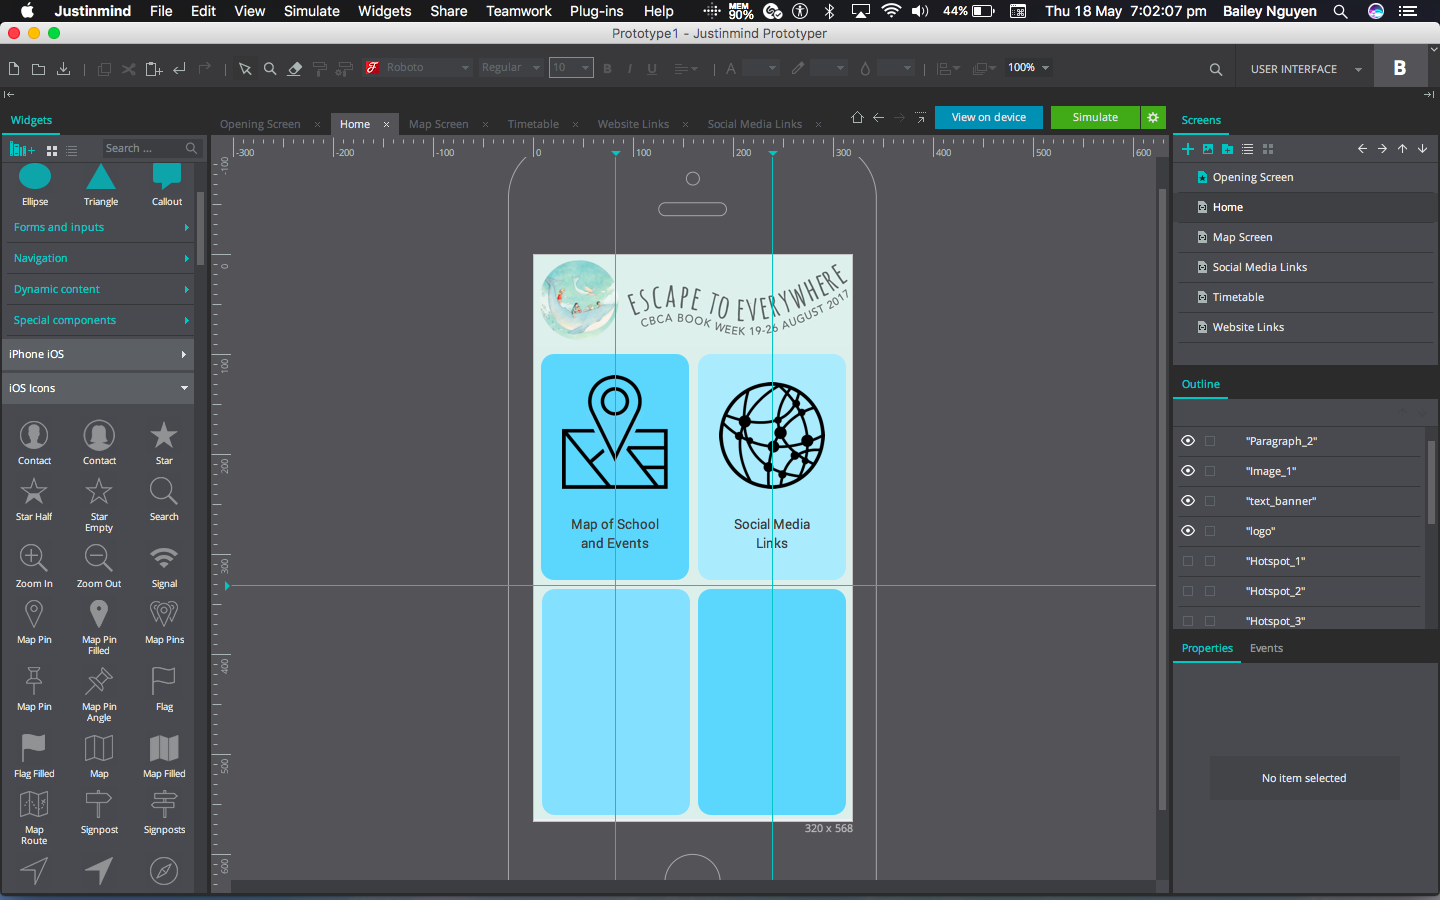Select the Flag Filled icon widget
This screenshot has height=900, width=1440.
[34, 749]
